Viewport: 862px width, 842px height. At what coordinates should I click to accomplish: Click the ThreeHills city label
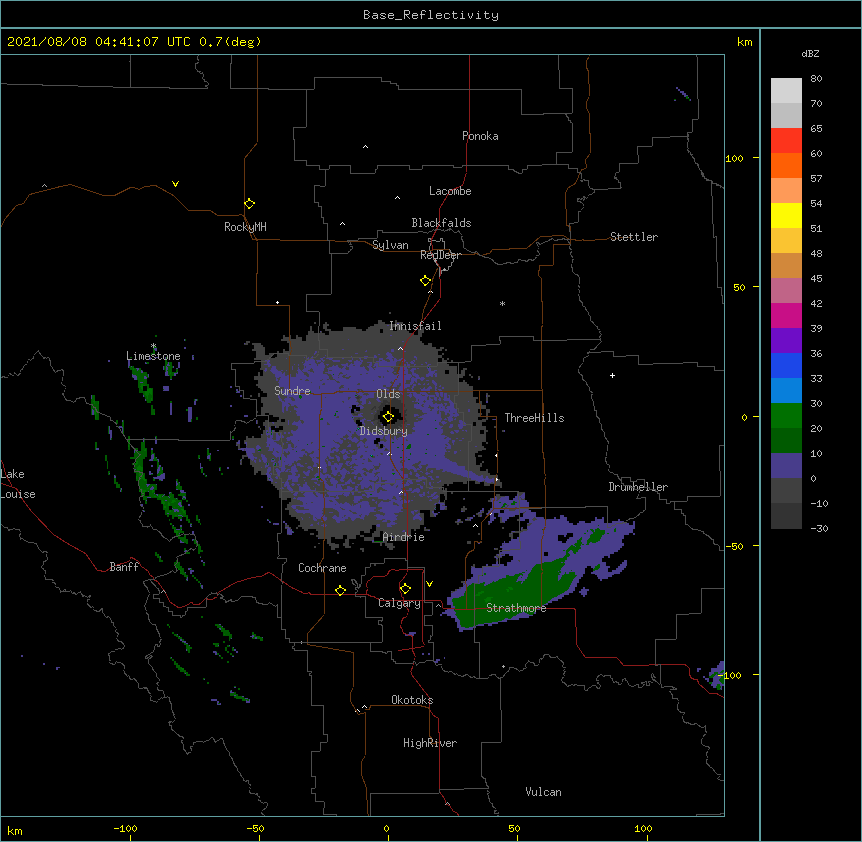coord(534,418)
